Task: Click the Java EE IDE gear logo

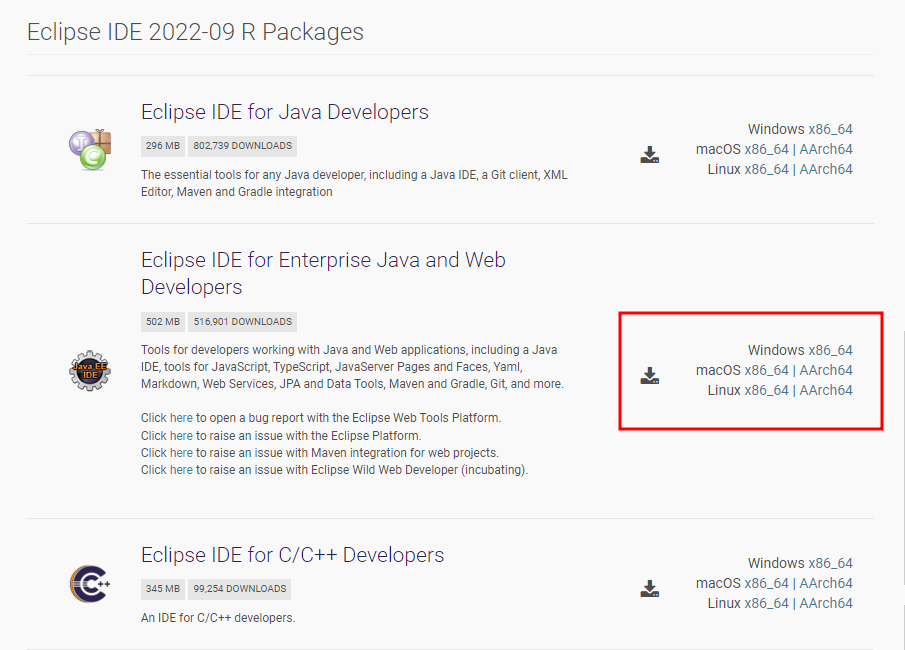Action: click(x=90, y=371)
